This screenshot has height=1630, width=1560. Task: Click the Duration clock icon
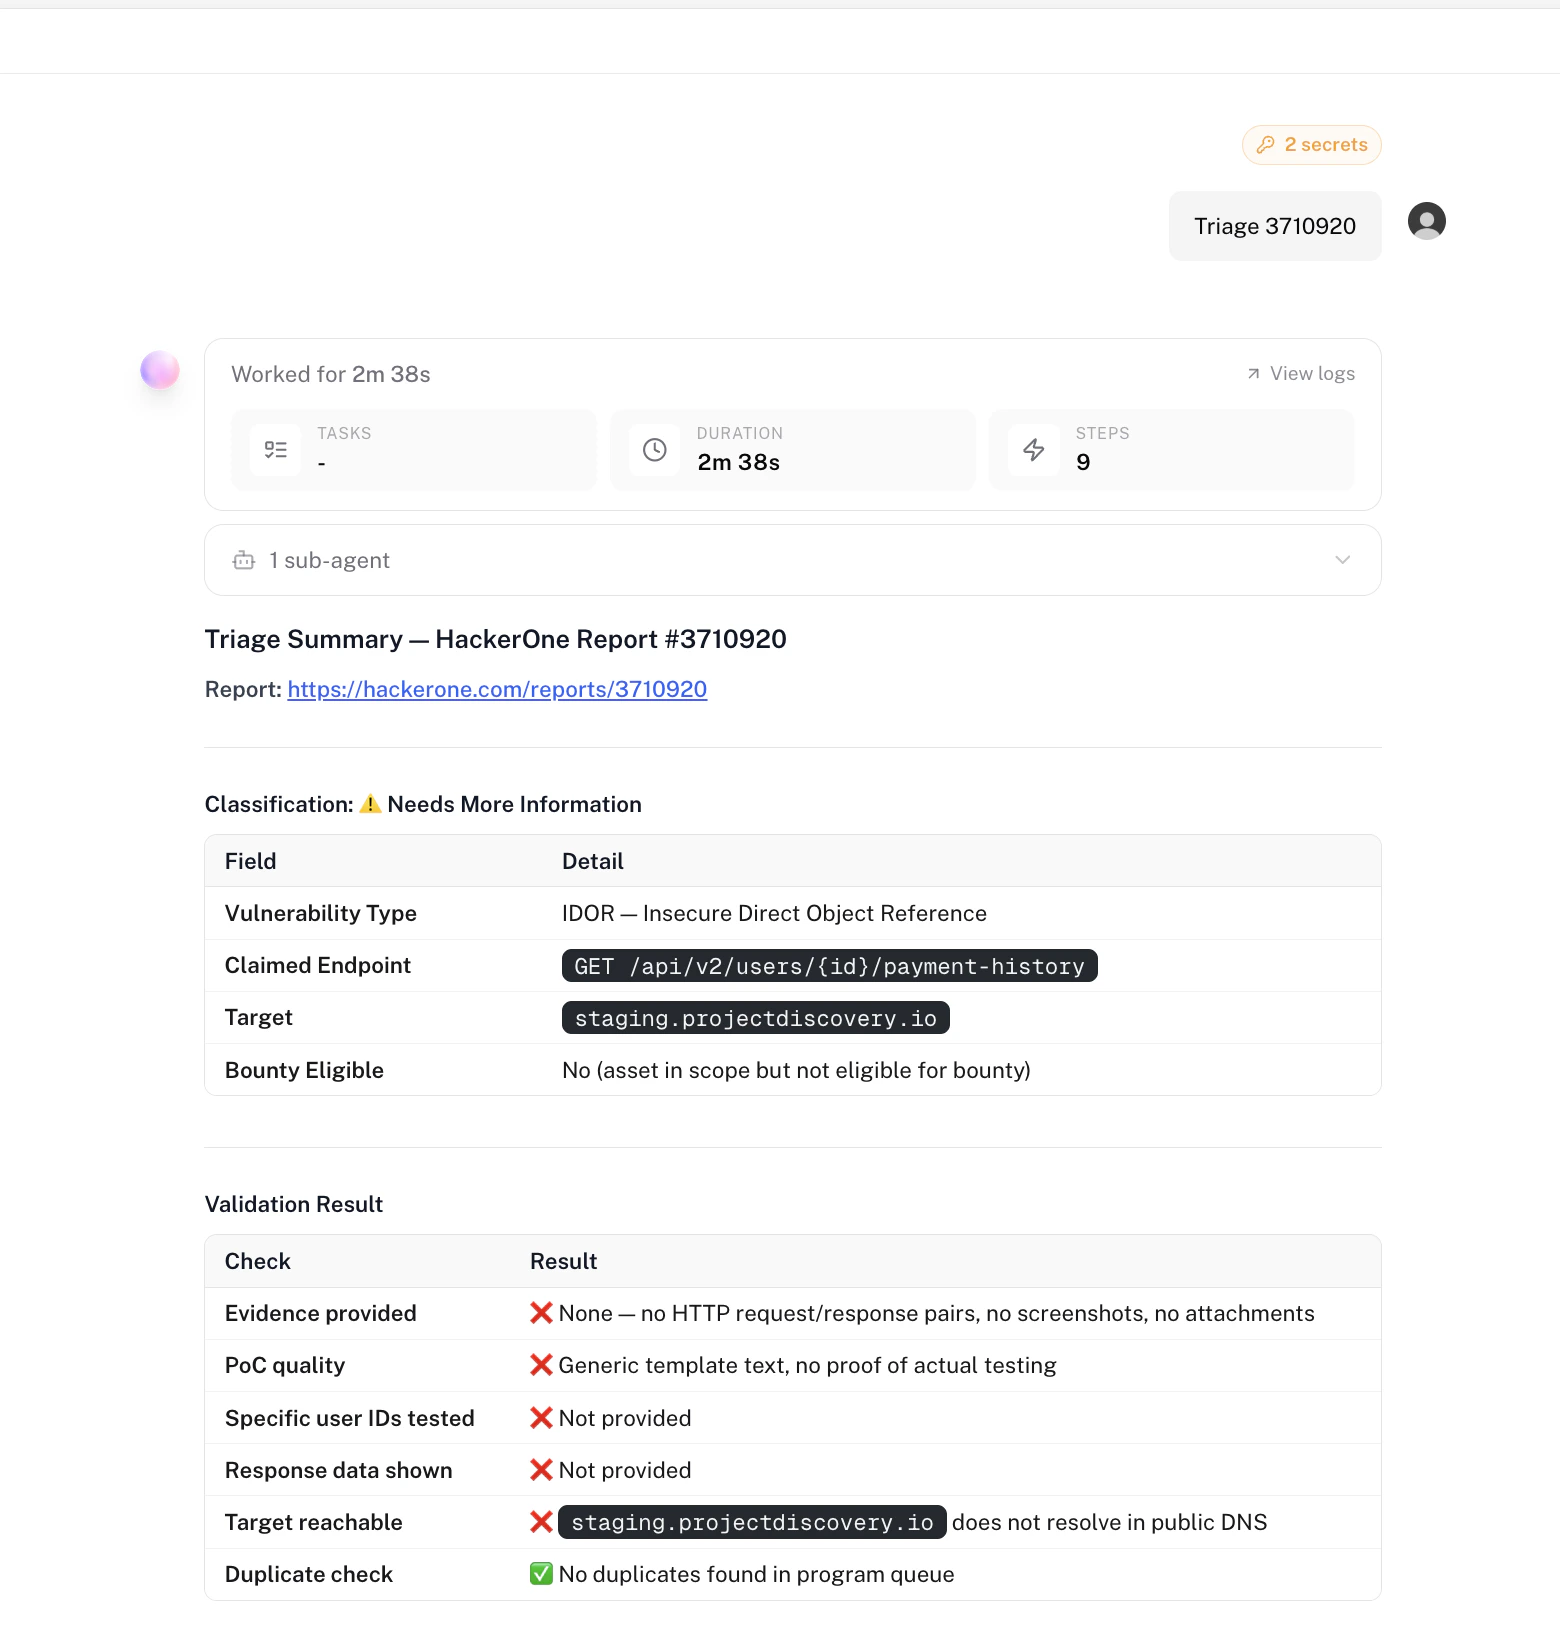pyautogui.click(x=654, y=450)
